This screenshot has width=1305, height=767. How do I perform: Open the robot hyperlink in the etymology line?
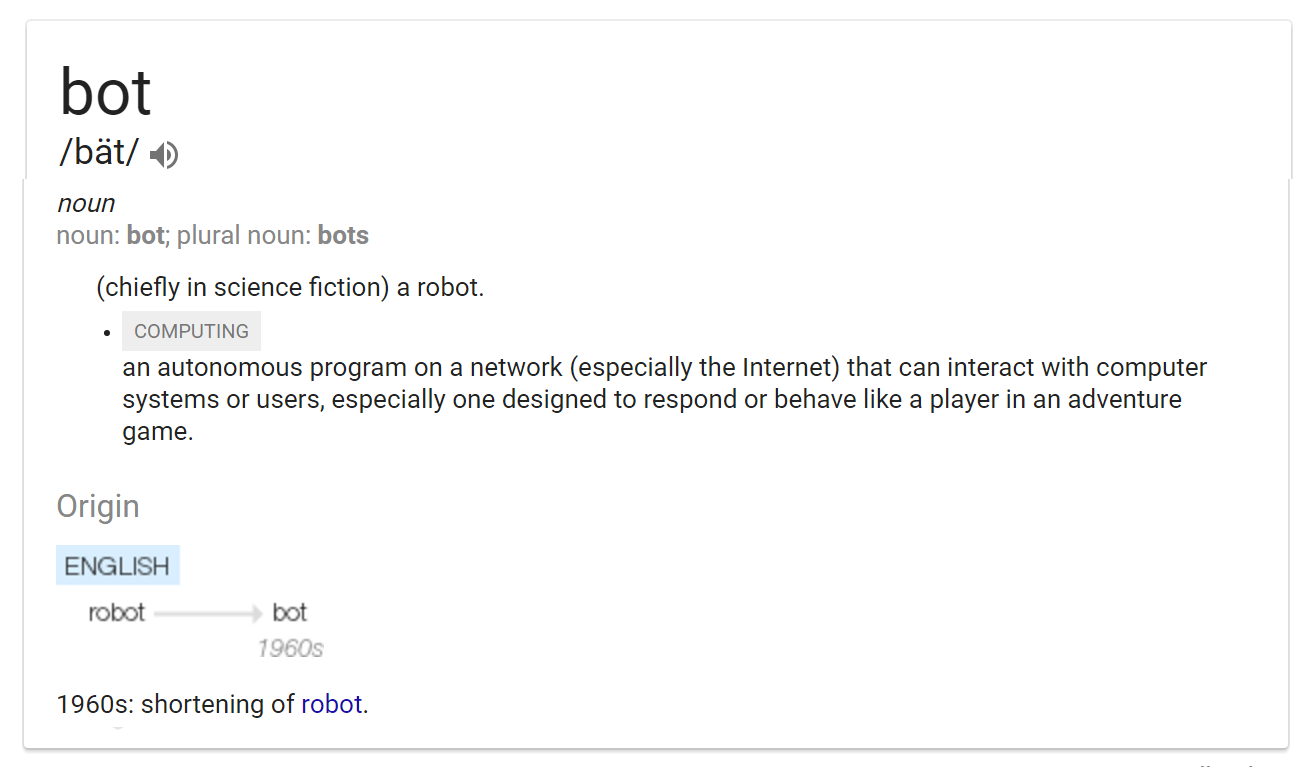[331, 704]
